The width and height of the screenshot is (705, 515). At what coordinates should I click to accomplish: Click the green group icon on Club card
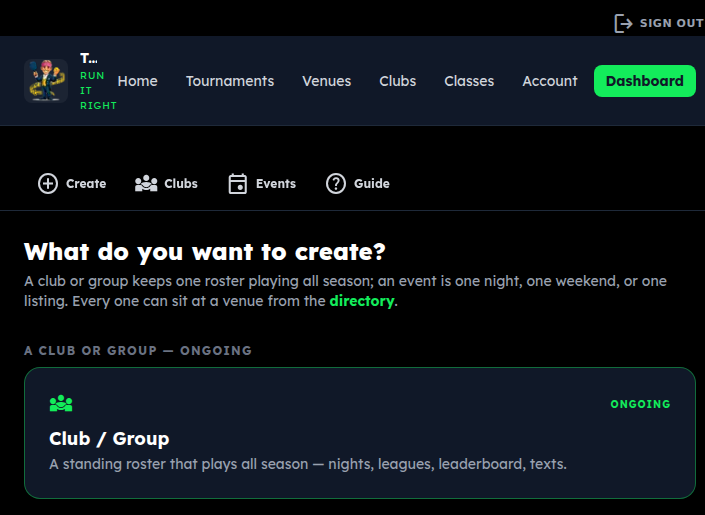[61, 403]
